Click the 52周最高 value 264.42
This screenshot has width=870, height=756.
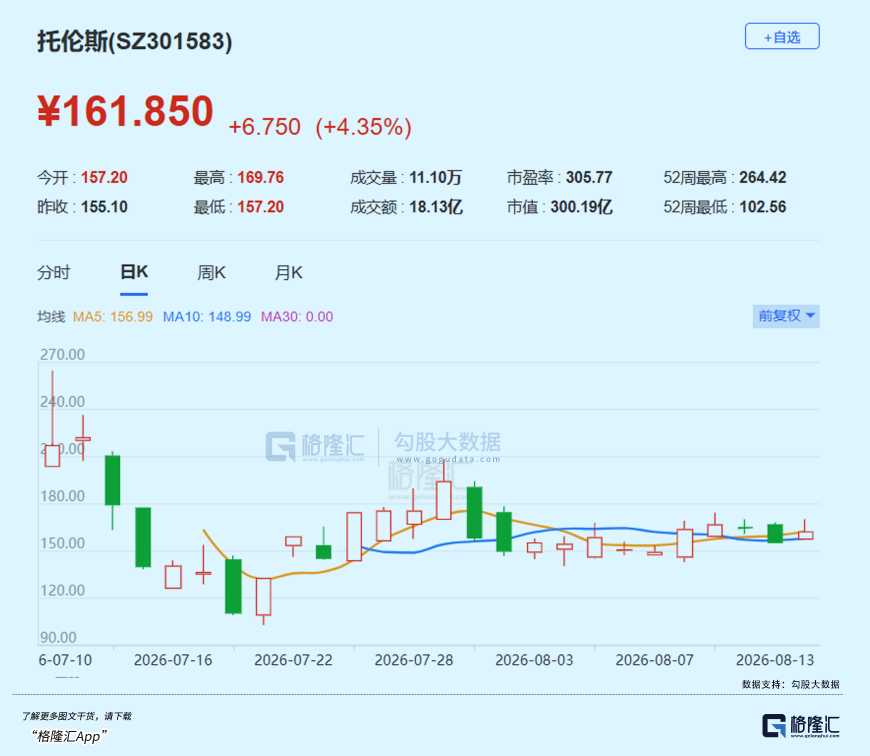[x=763, y=177]
